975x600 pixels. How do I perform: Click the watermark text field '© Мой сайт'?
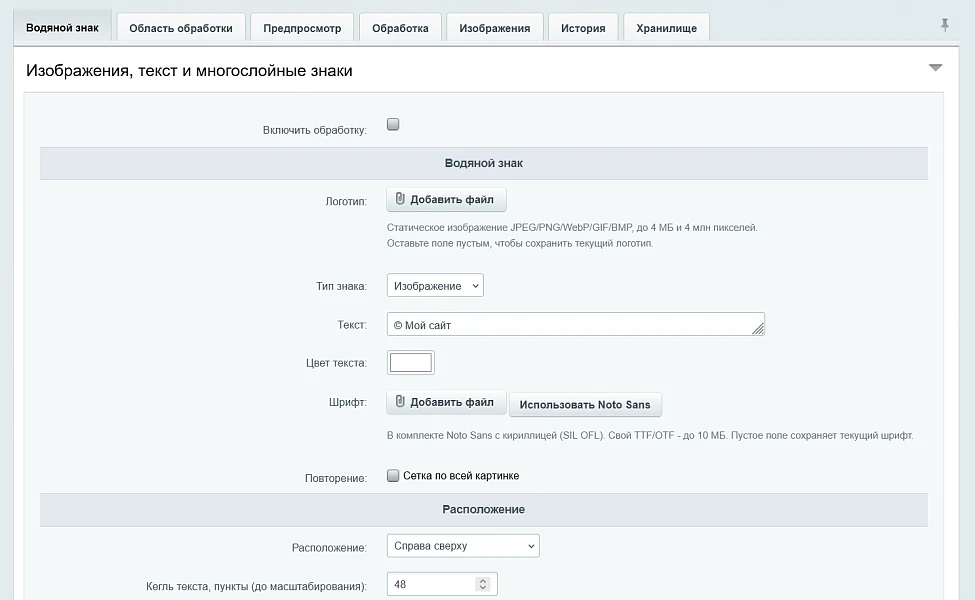576,325
